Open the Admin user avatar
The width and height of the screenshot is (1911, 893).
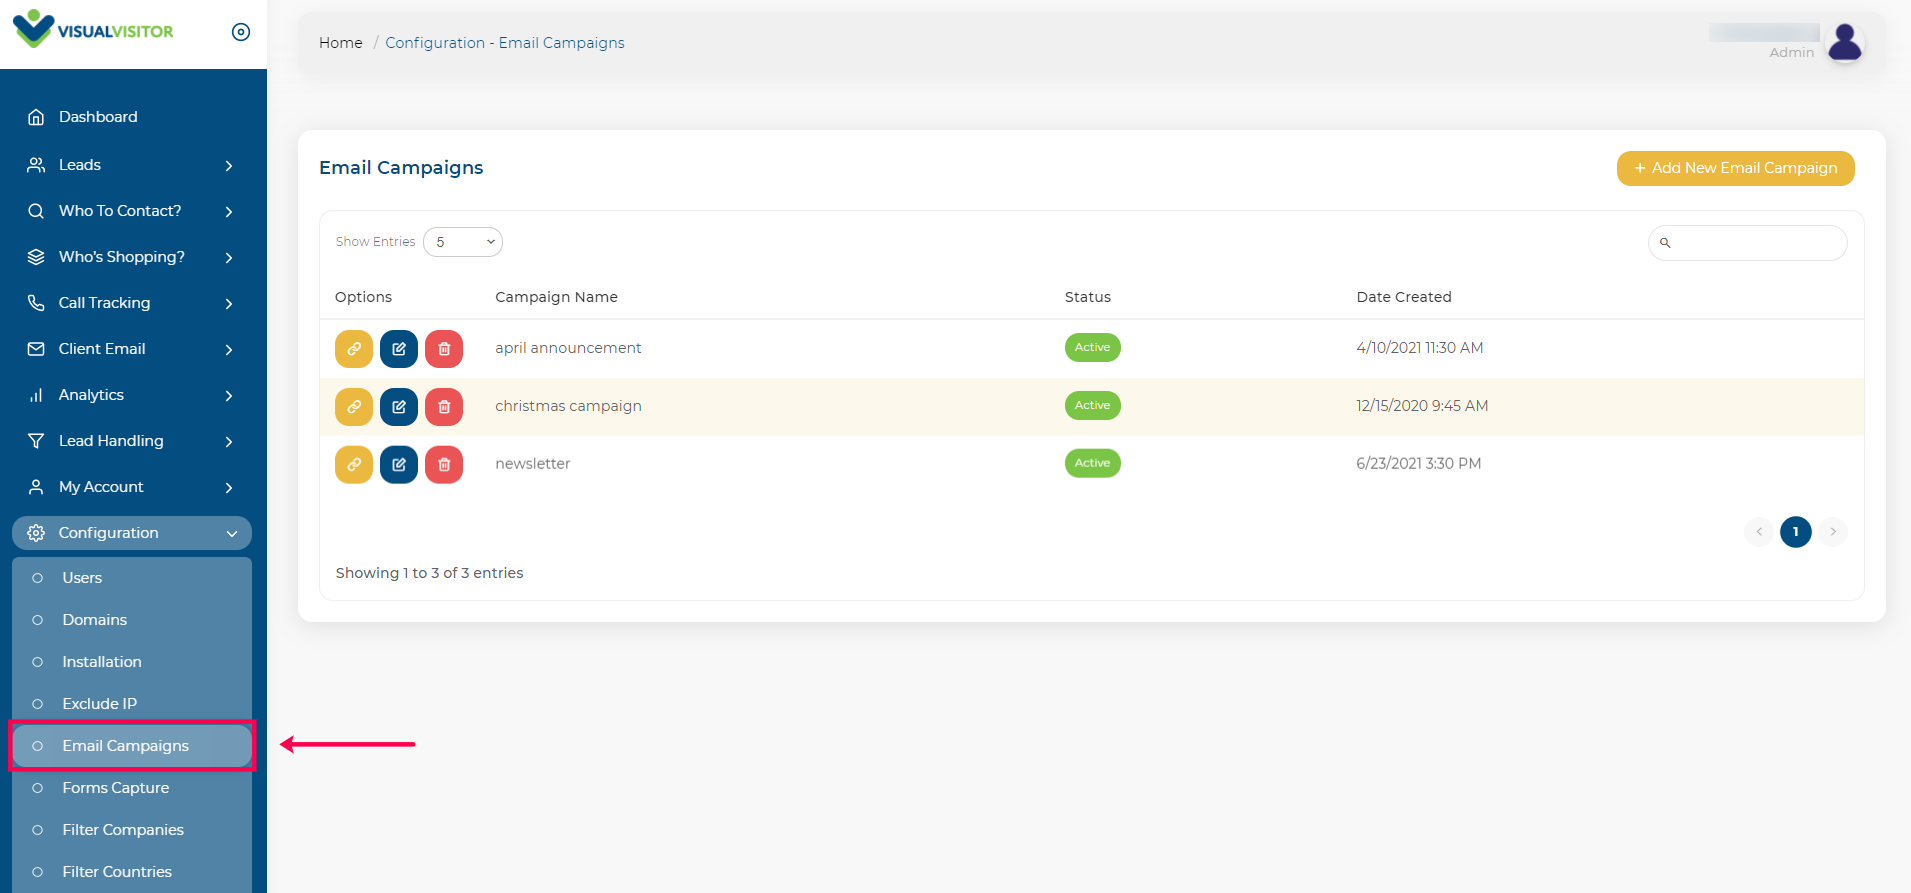coord(1845,42)
